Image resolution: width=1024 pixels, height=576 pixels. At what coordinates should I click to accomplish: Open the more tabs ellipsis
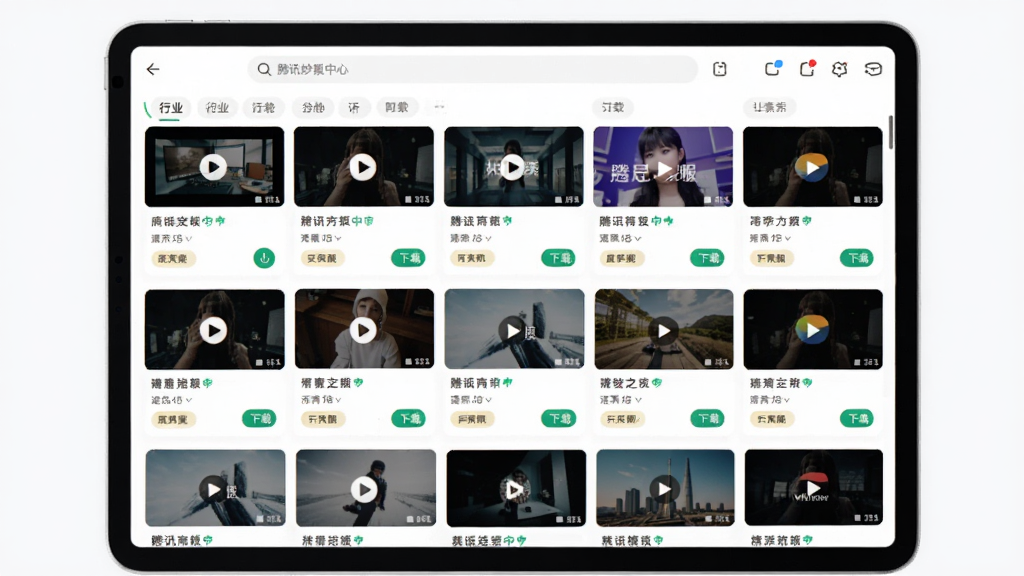(440, 106)
